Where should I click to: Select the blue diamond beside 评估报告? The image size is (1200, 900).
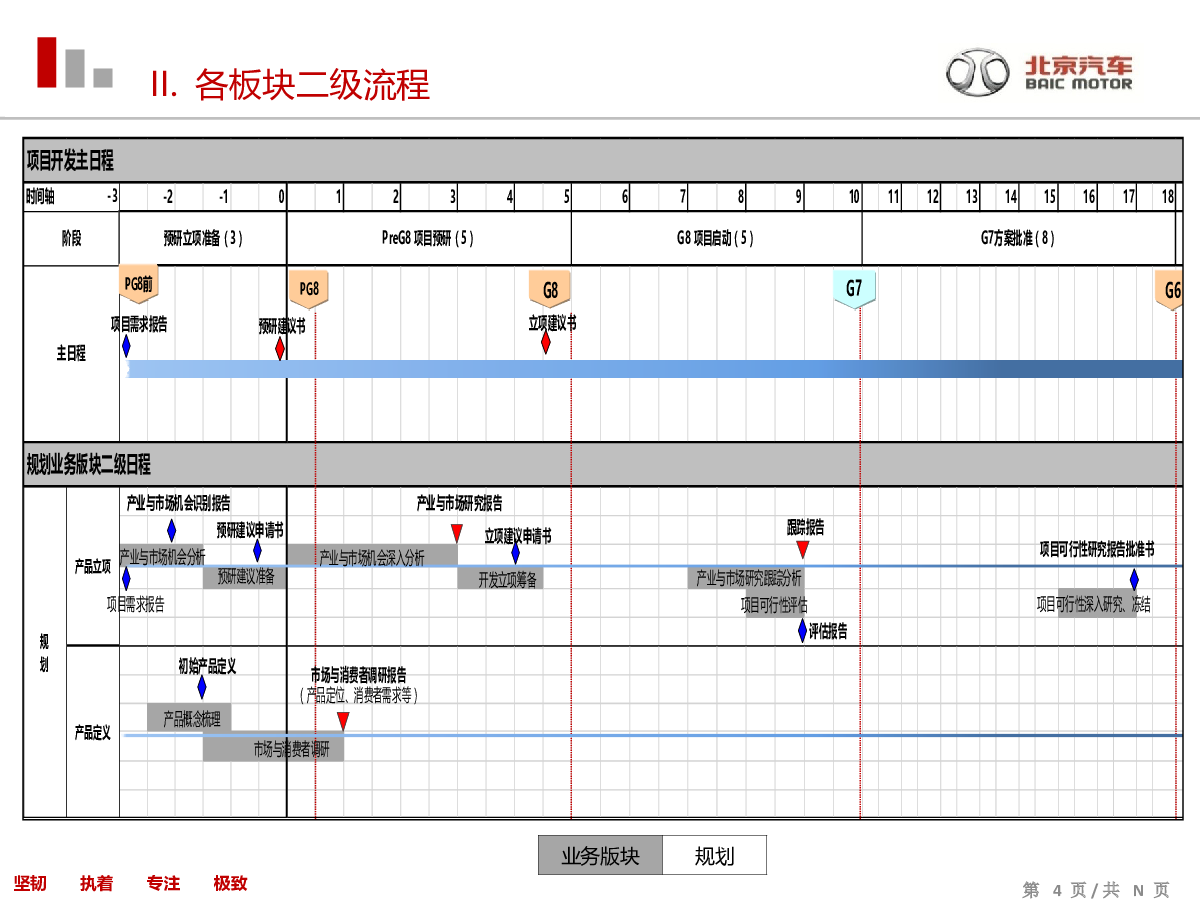pyautogui.click(x=802, y=631)
